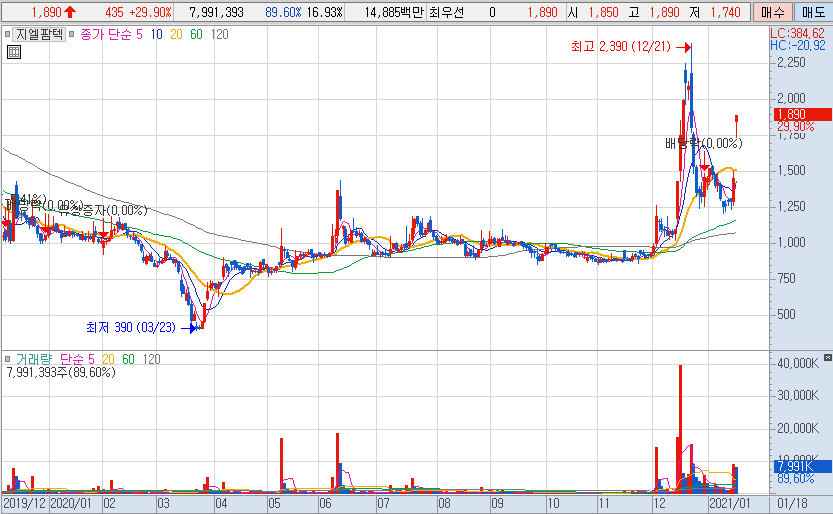833x514 pixels.
Task: Click the 7,991,393 volume value in header
Action: tap(216, 12)
